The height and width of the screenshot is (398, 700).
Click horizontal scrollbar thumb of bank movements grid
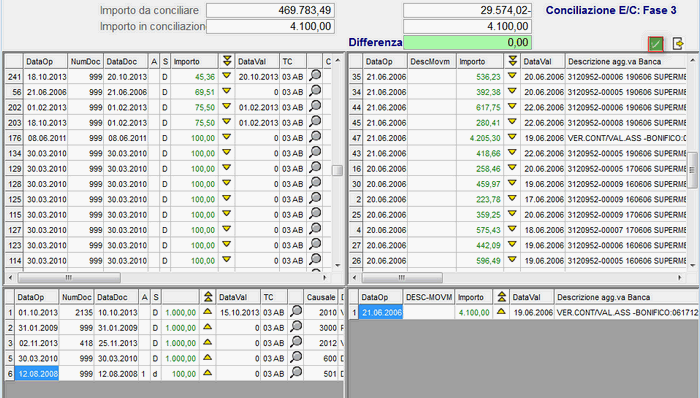point(402,278)
